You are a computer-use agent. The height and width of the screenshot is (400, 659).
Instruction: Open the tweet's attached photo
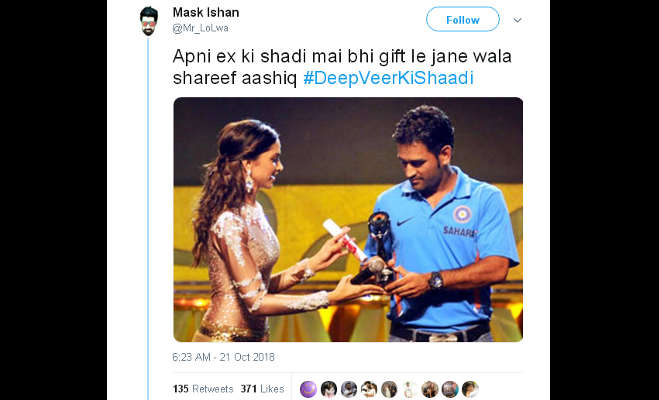[348, 219]
